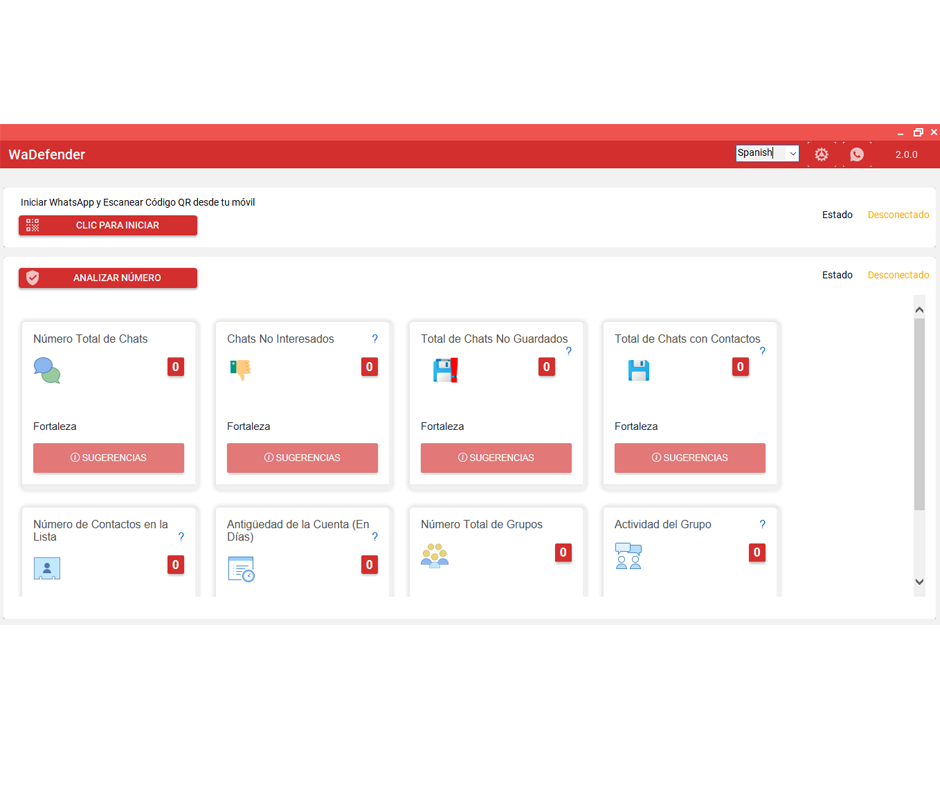
Task: Click the floppy disk alert icon in Chats No Guardados
Action: coord(445,370)
